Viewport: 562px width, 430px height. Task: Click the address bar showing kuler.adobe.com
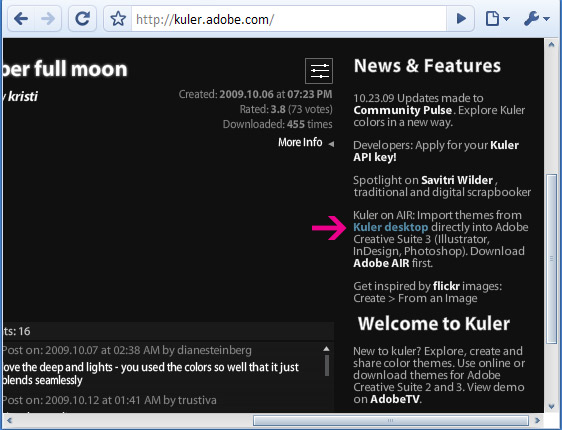click(289, 19)
